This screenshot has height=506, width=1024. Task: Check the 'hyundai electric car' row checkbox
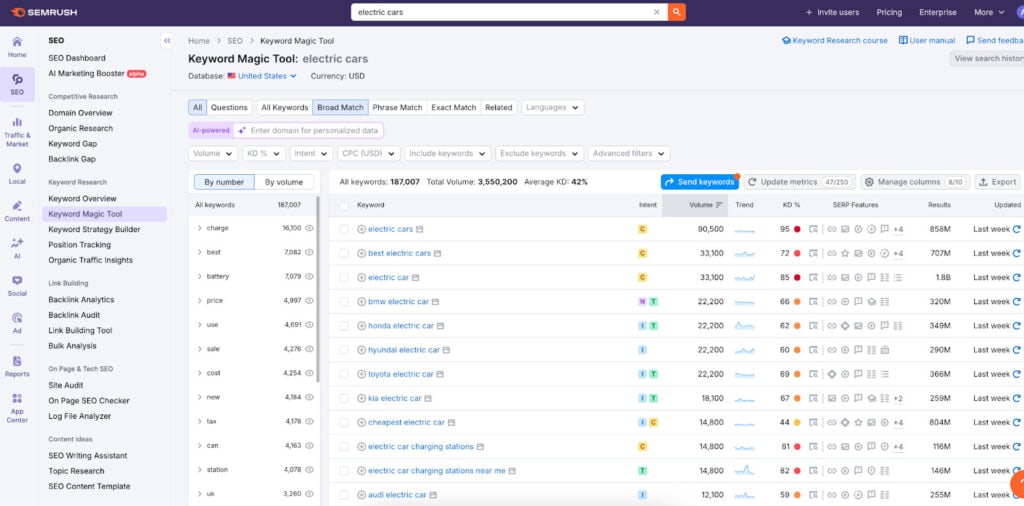(344, 350)
